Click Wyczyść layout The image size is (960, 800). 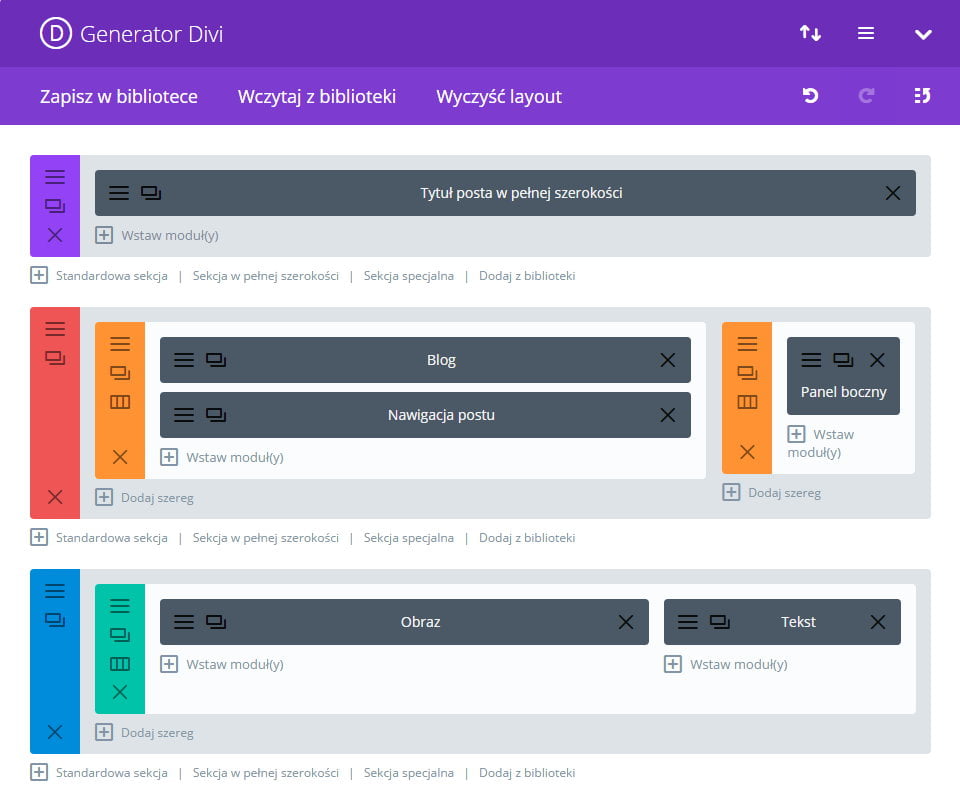pos(499,97)
